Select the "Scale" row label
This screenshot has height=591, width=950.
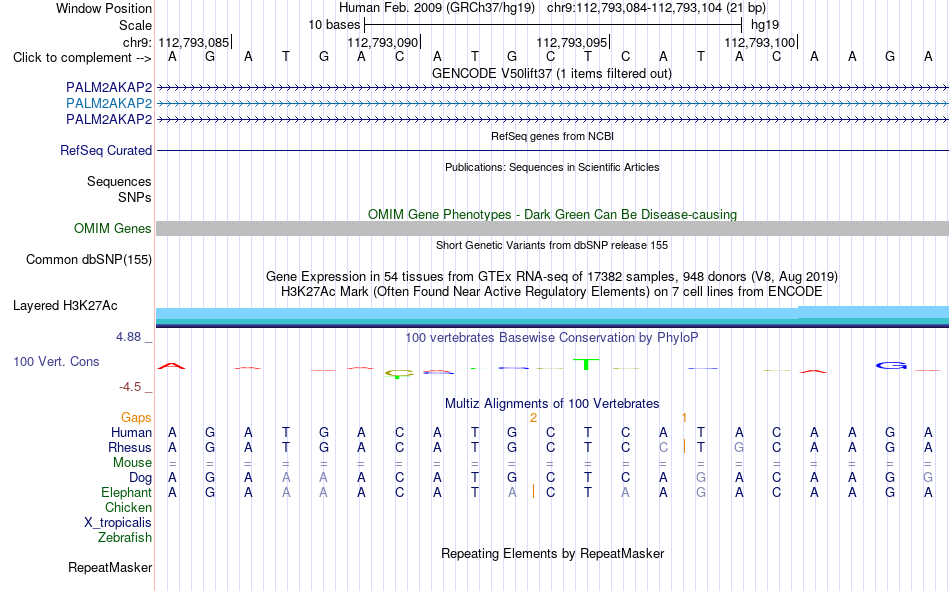135,25
